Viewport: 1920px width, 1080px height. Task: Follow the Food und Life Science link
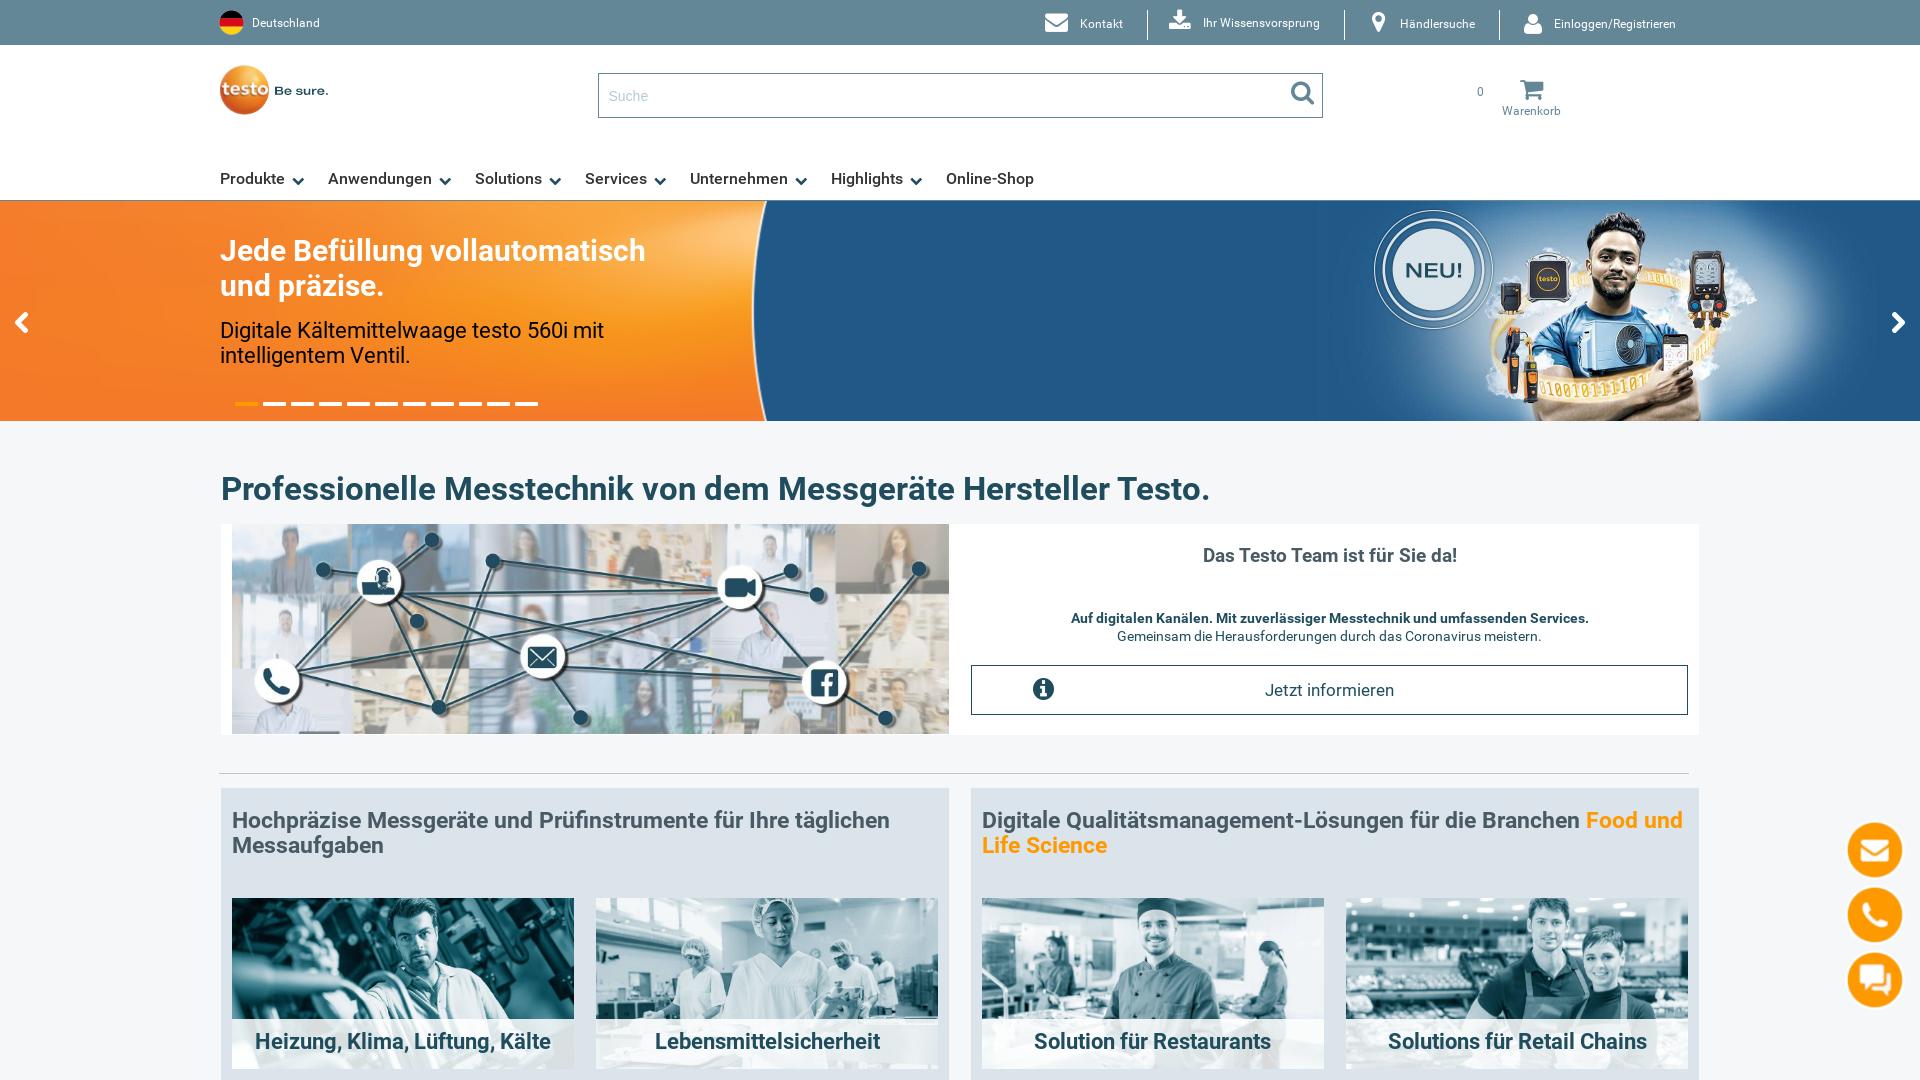[1634, 820]
